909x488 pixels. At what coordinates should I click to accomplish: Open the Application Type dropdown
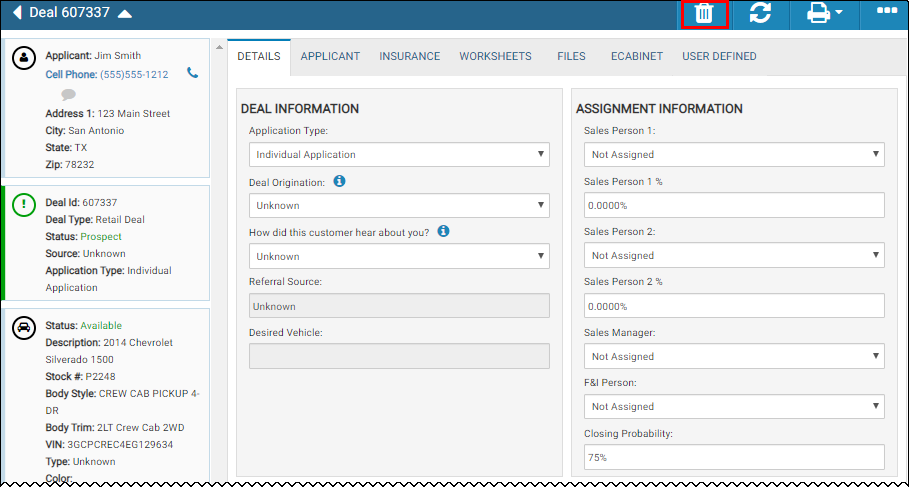tap(399, 155)
